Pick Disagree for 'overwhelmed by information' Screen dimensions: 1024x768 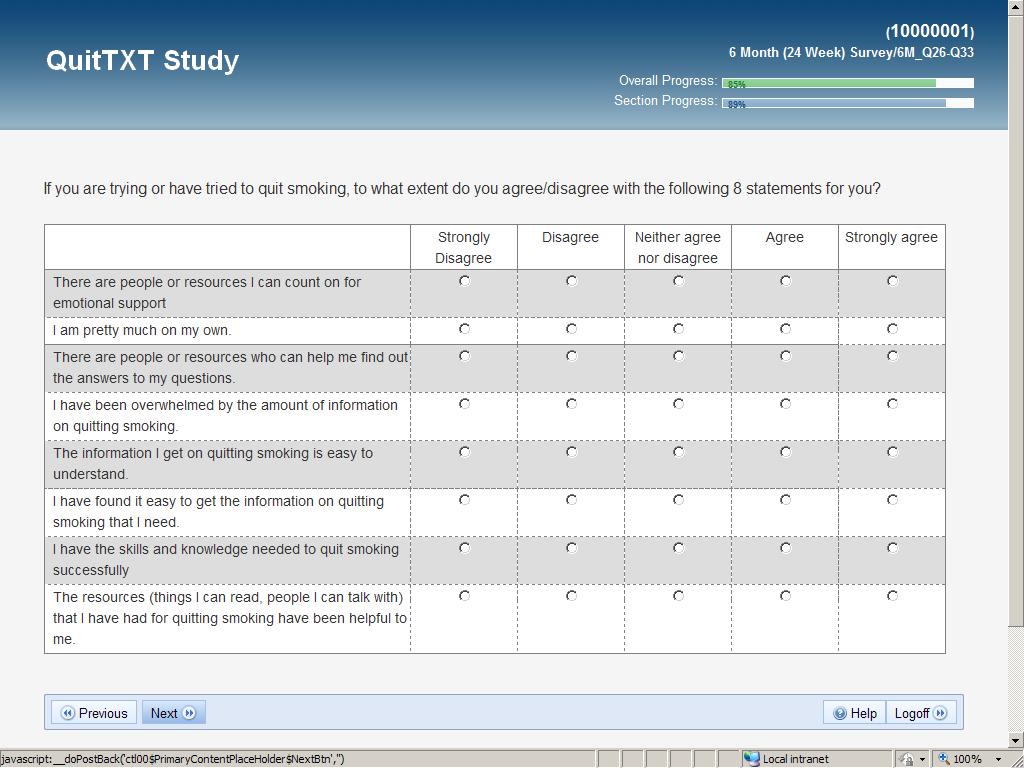pos(571,404)
